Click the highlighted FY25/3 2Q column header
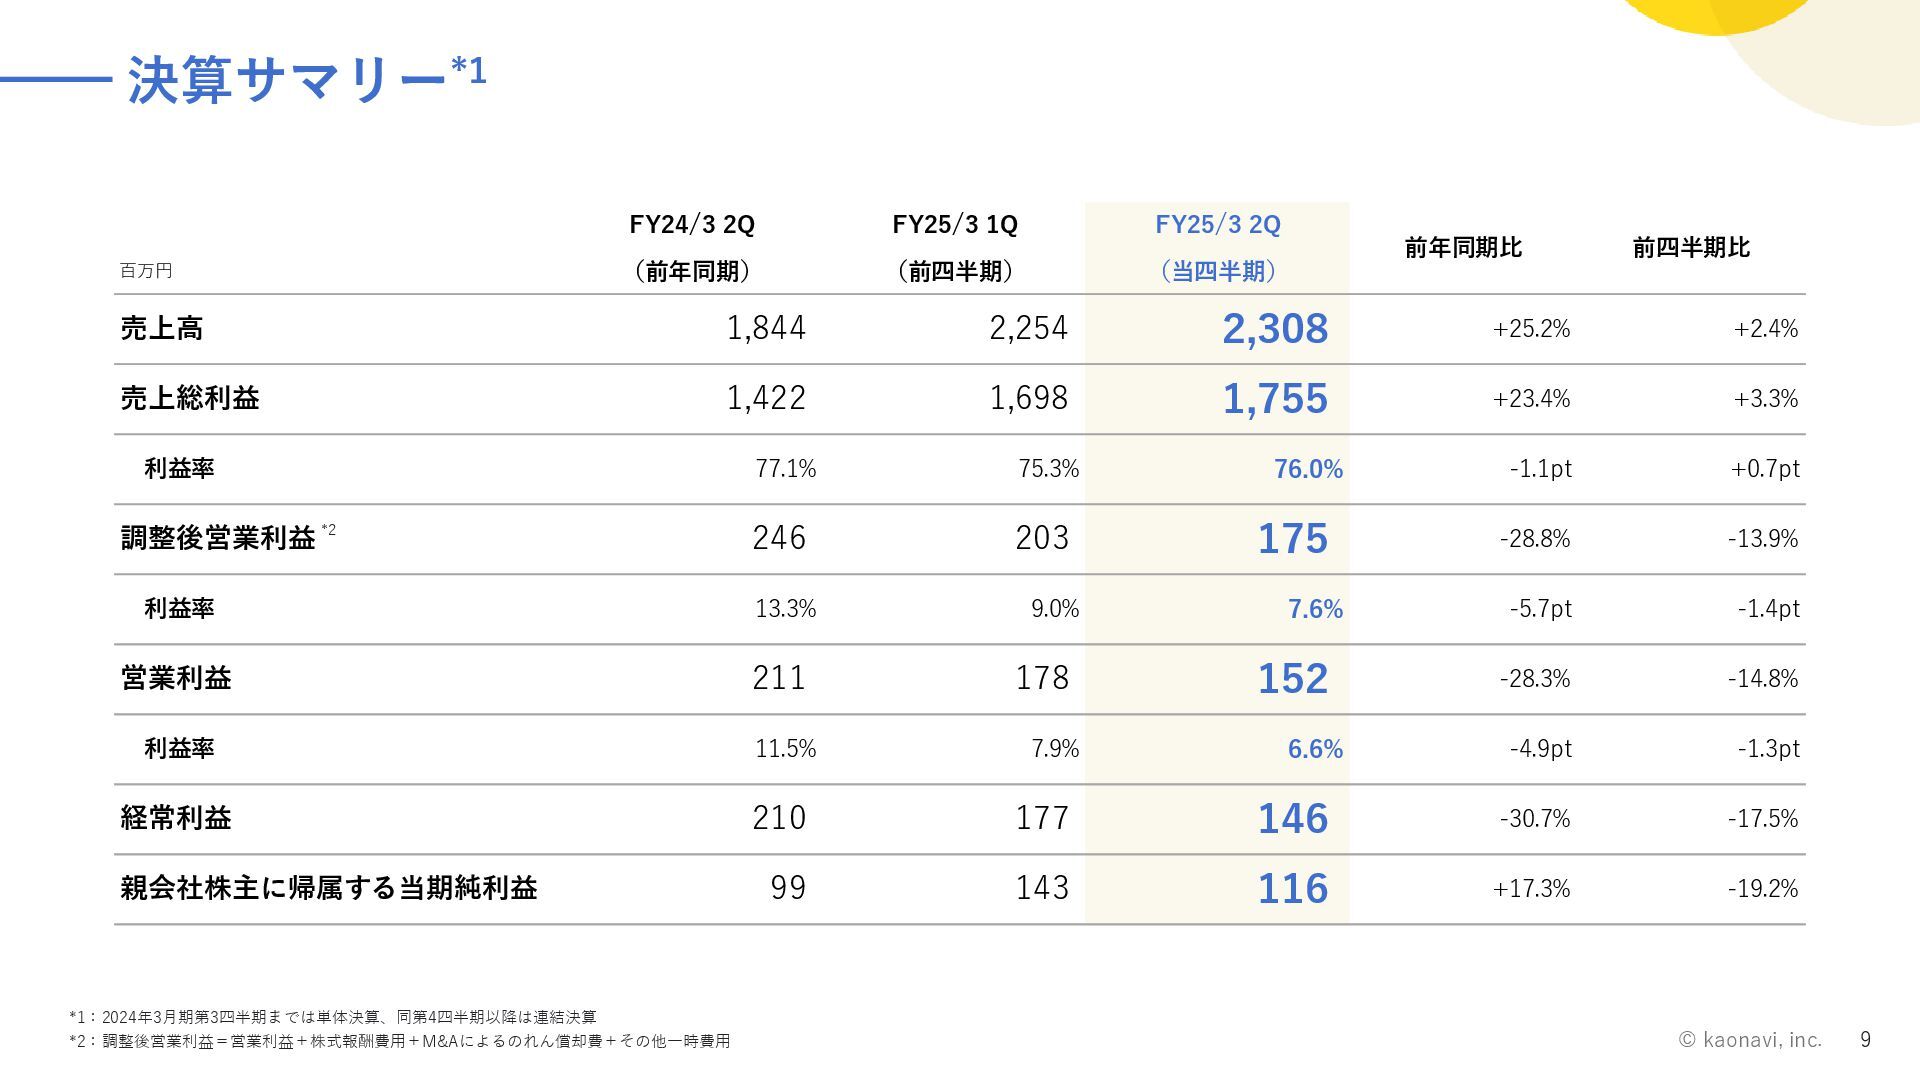Screen dimensions: 1920x1080 pos(1218,247)
